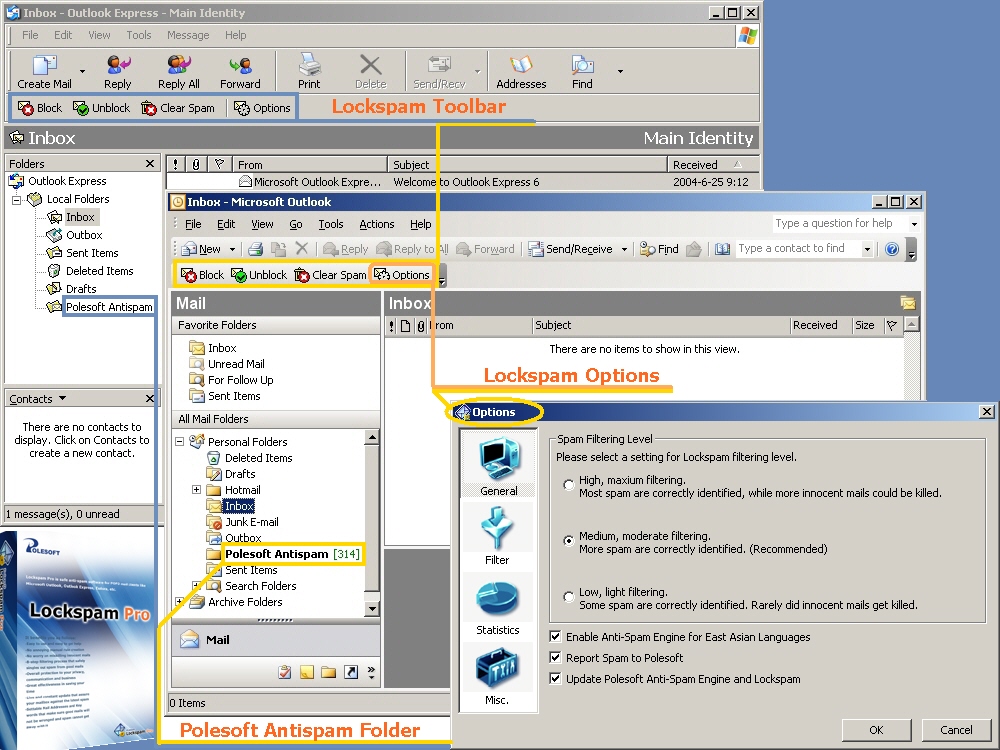Open Message menu in Outlook Express

coord(188,35)
